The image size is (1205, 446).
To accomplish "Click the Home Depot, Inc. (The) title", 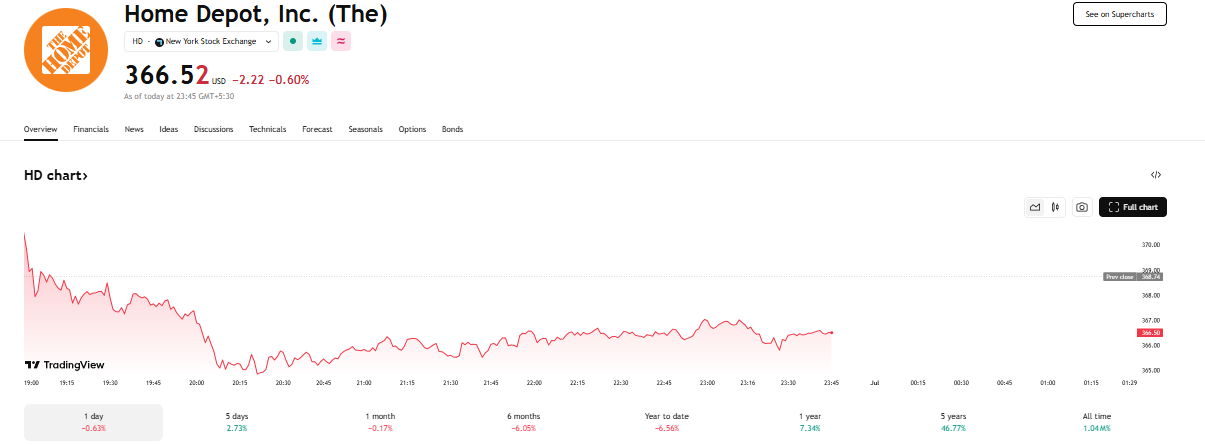I will coord(256,14).
